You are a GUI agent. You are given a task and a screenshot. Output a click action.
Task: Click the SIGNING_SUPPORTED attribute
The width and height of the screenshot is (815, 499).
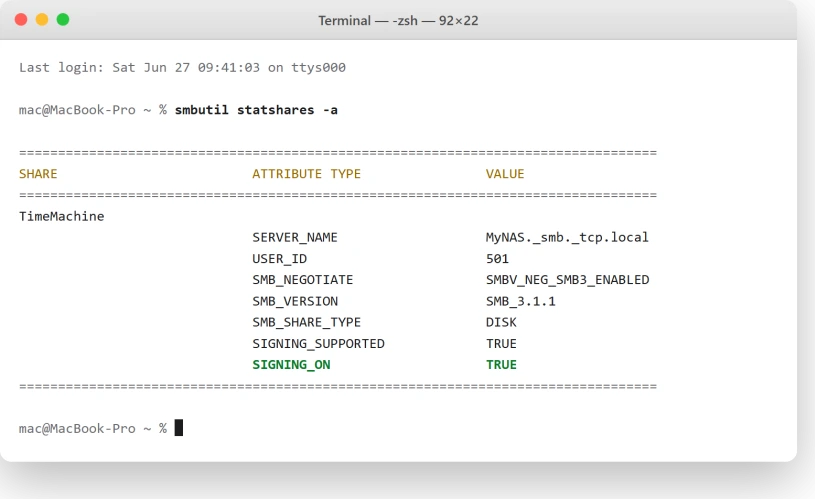[318, 344]
